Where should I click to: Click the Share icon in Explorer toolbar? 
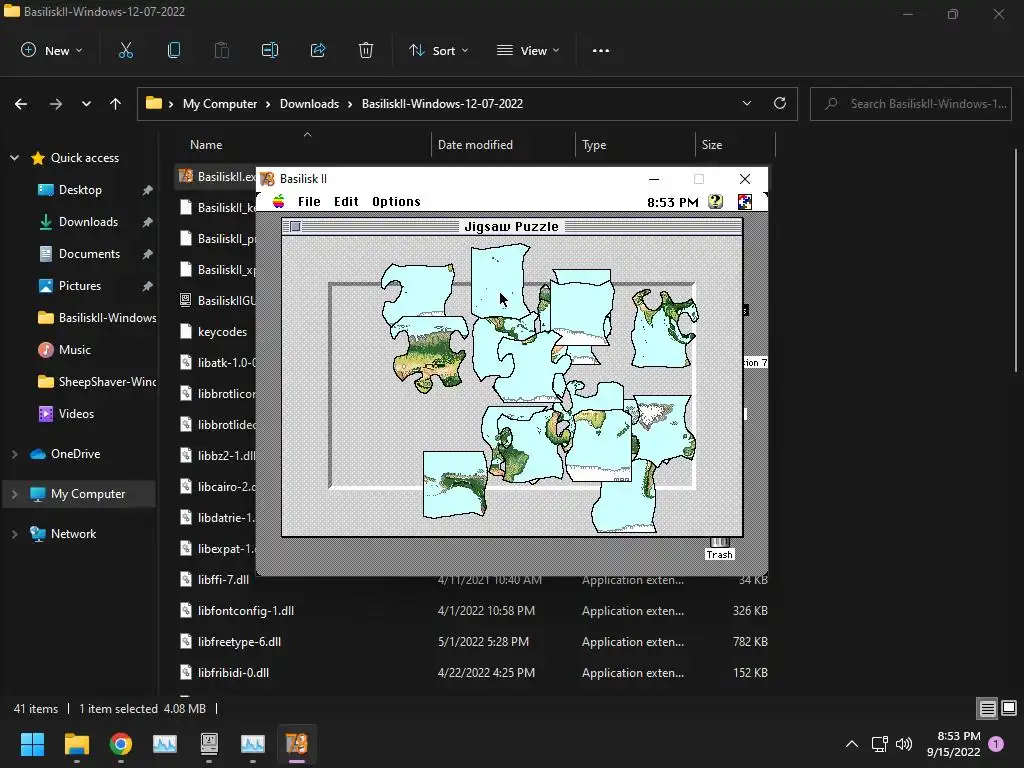click(318, 50)
